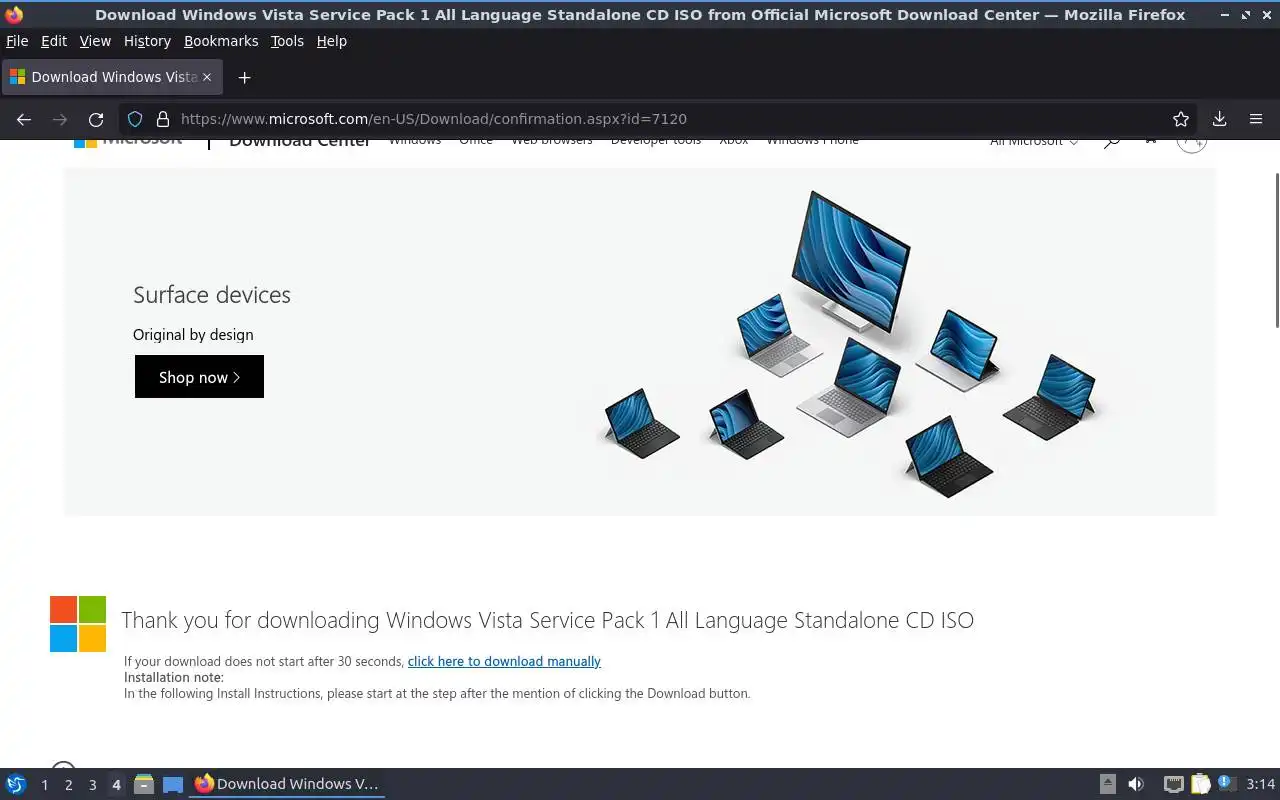This screenshot has height=800, width=1280.
Task: Open the Help menu
Action: pyautogui.click(x=332, y=41)
